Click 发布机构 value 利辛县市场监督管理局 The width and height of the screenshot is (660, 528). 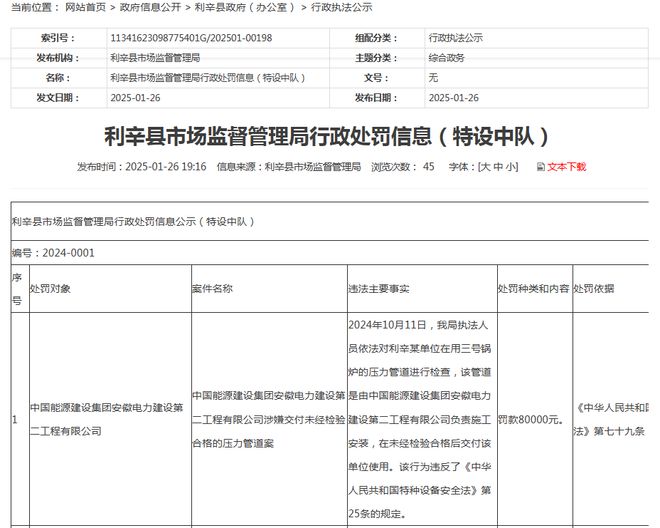[x=155, y=58]
